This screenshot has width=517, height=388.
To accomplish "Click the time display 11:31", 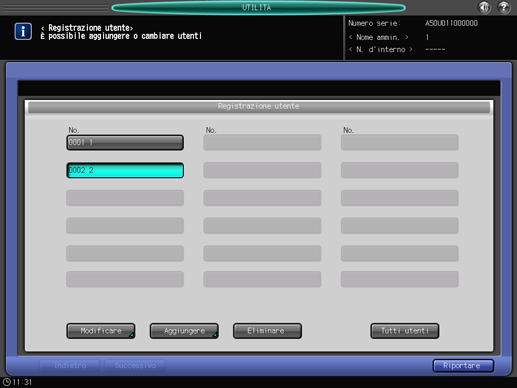I will click(x=22, y=382).
